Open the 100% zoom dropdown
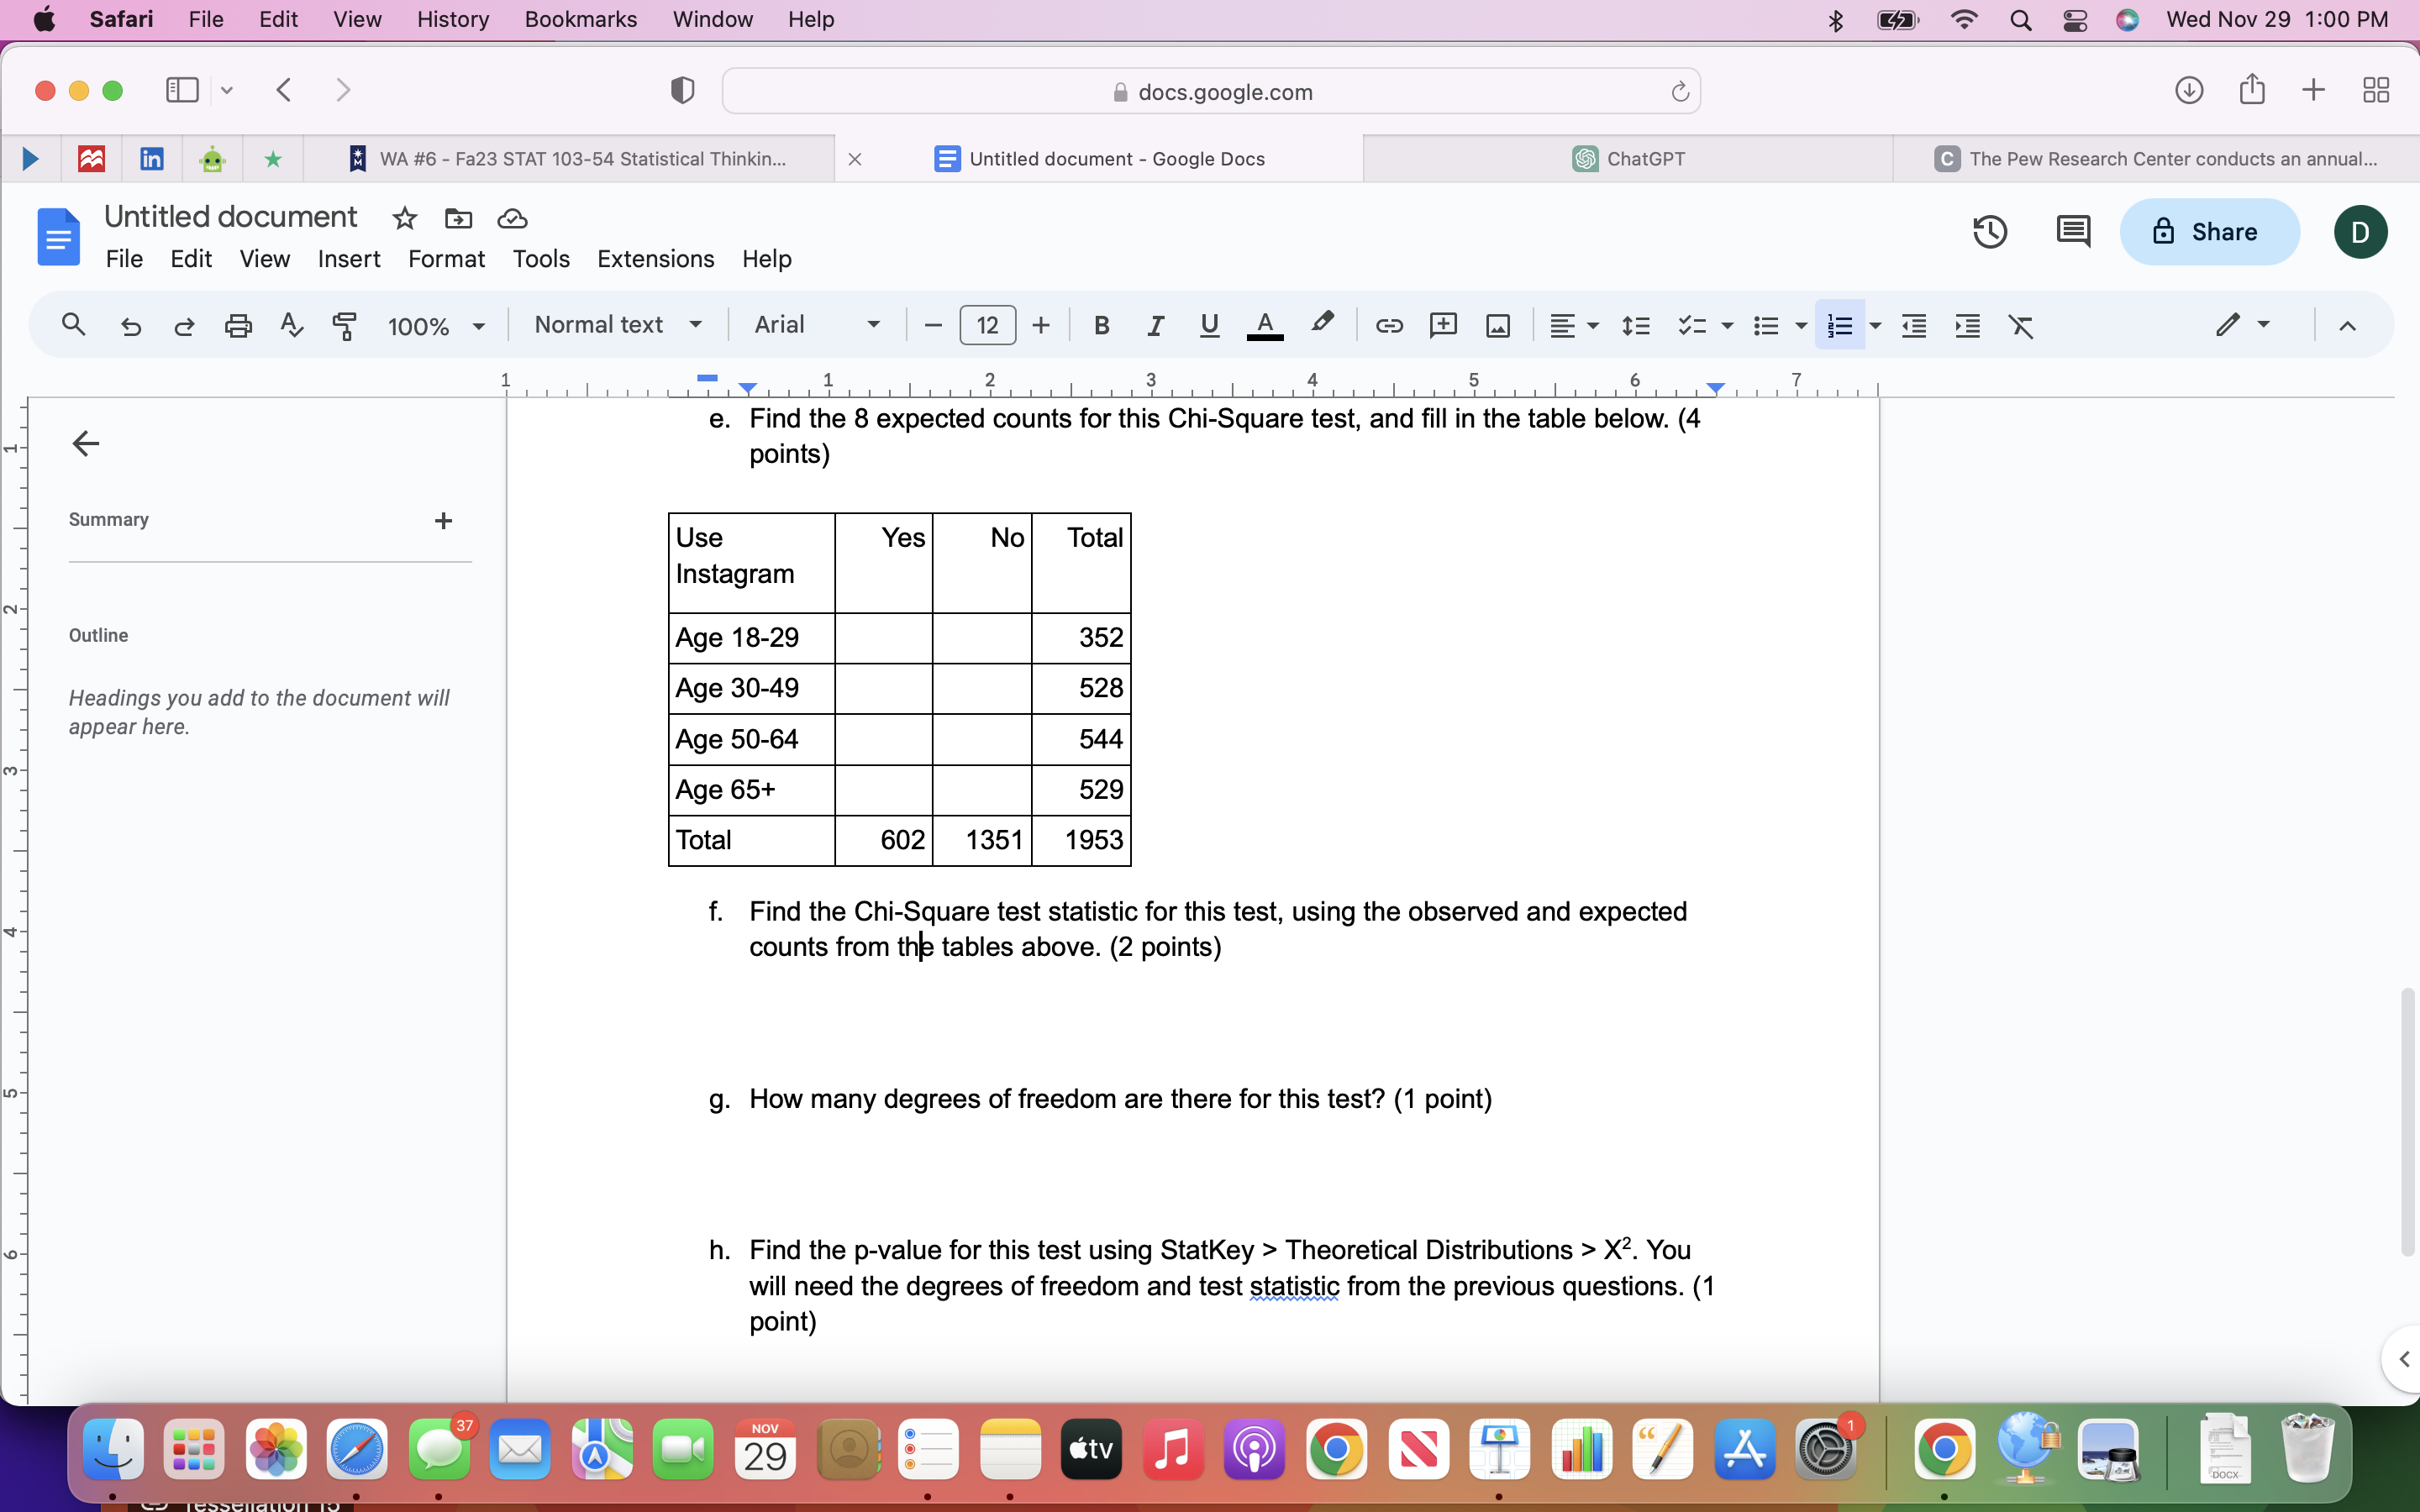Viewport: 2420px width, 1512px height. 435,326
